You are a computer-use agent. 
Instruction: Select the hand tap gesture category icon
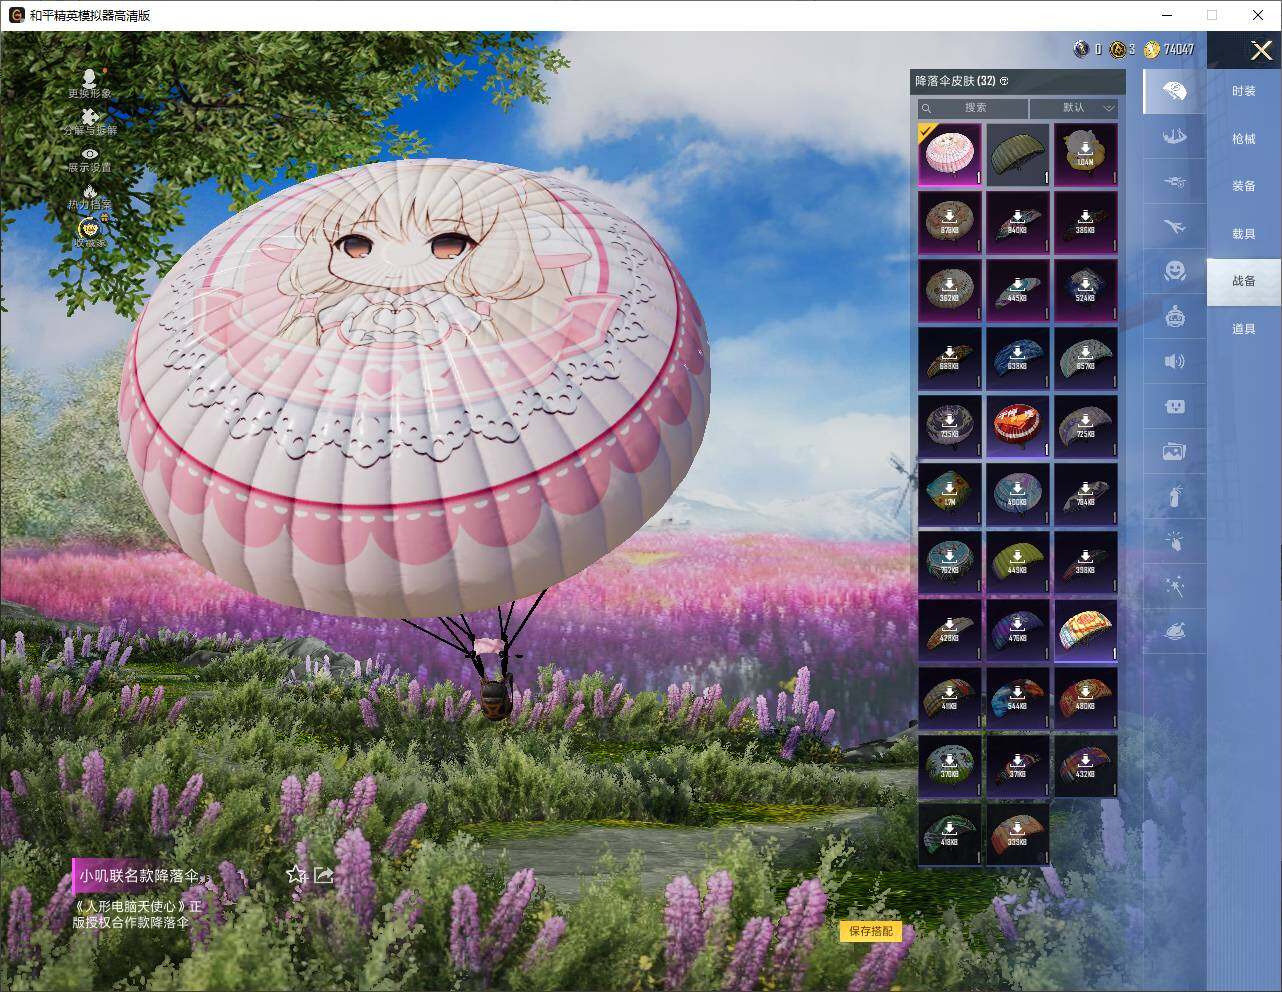(1175, 541)
